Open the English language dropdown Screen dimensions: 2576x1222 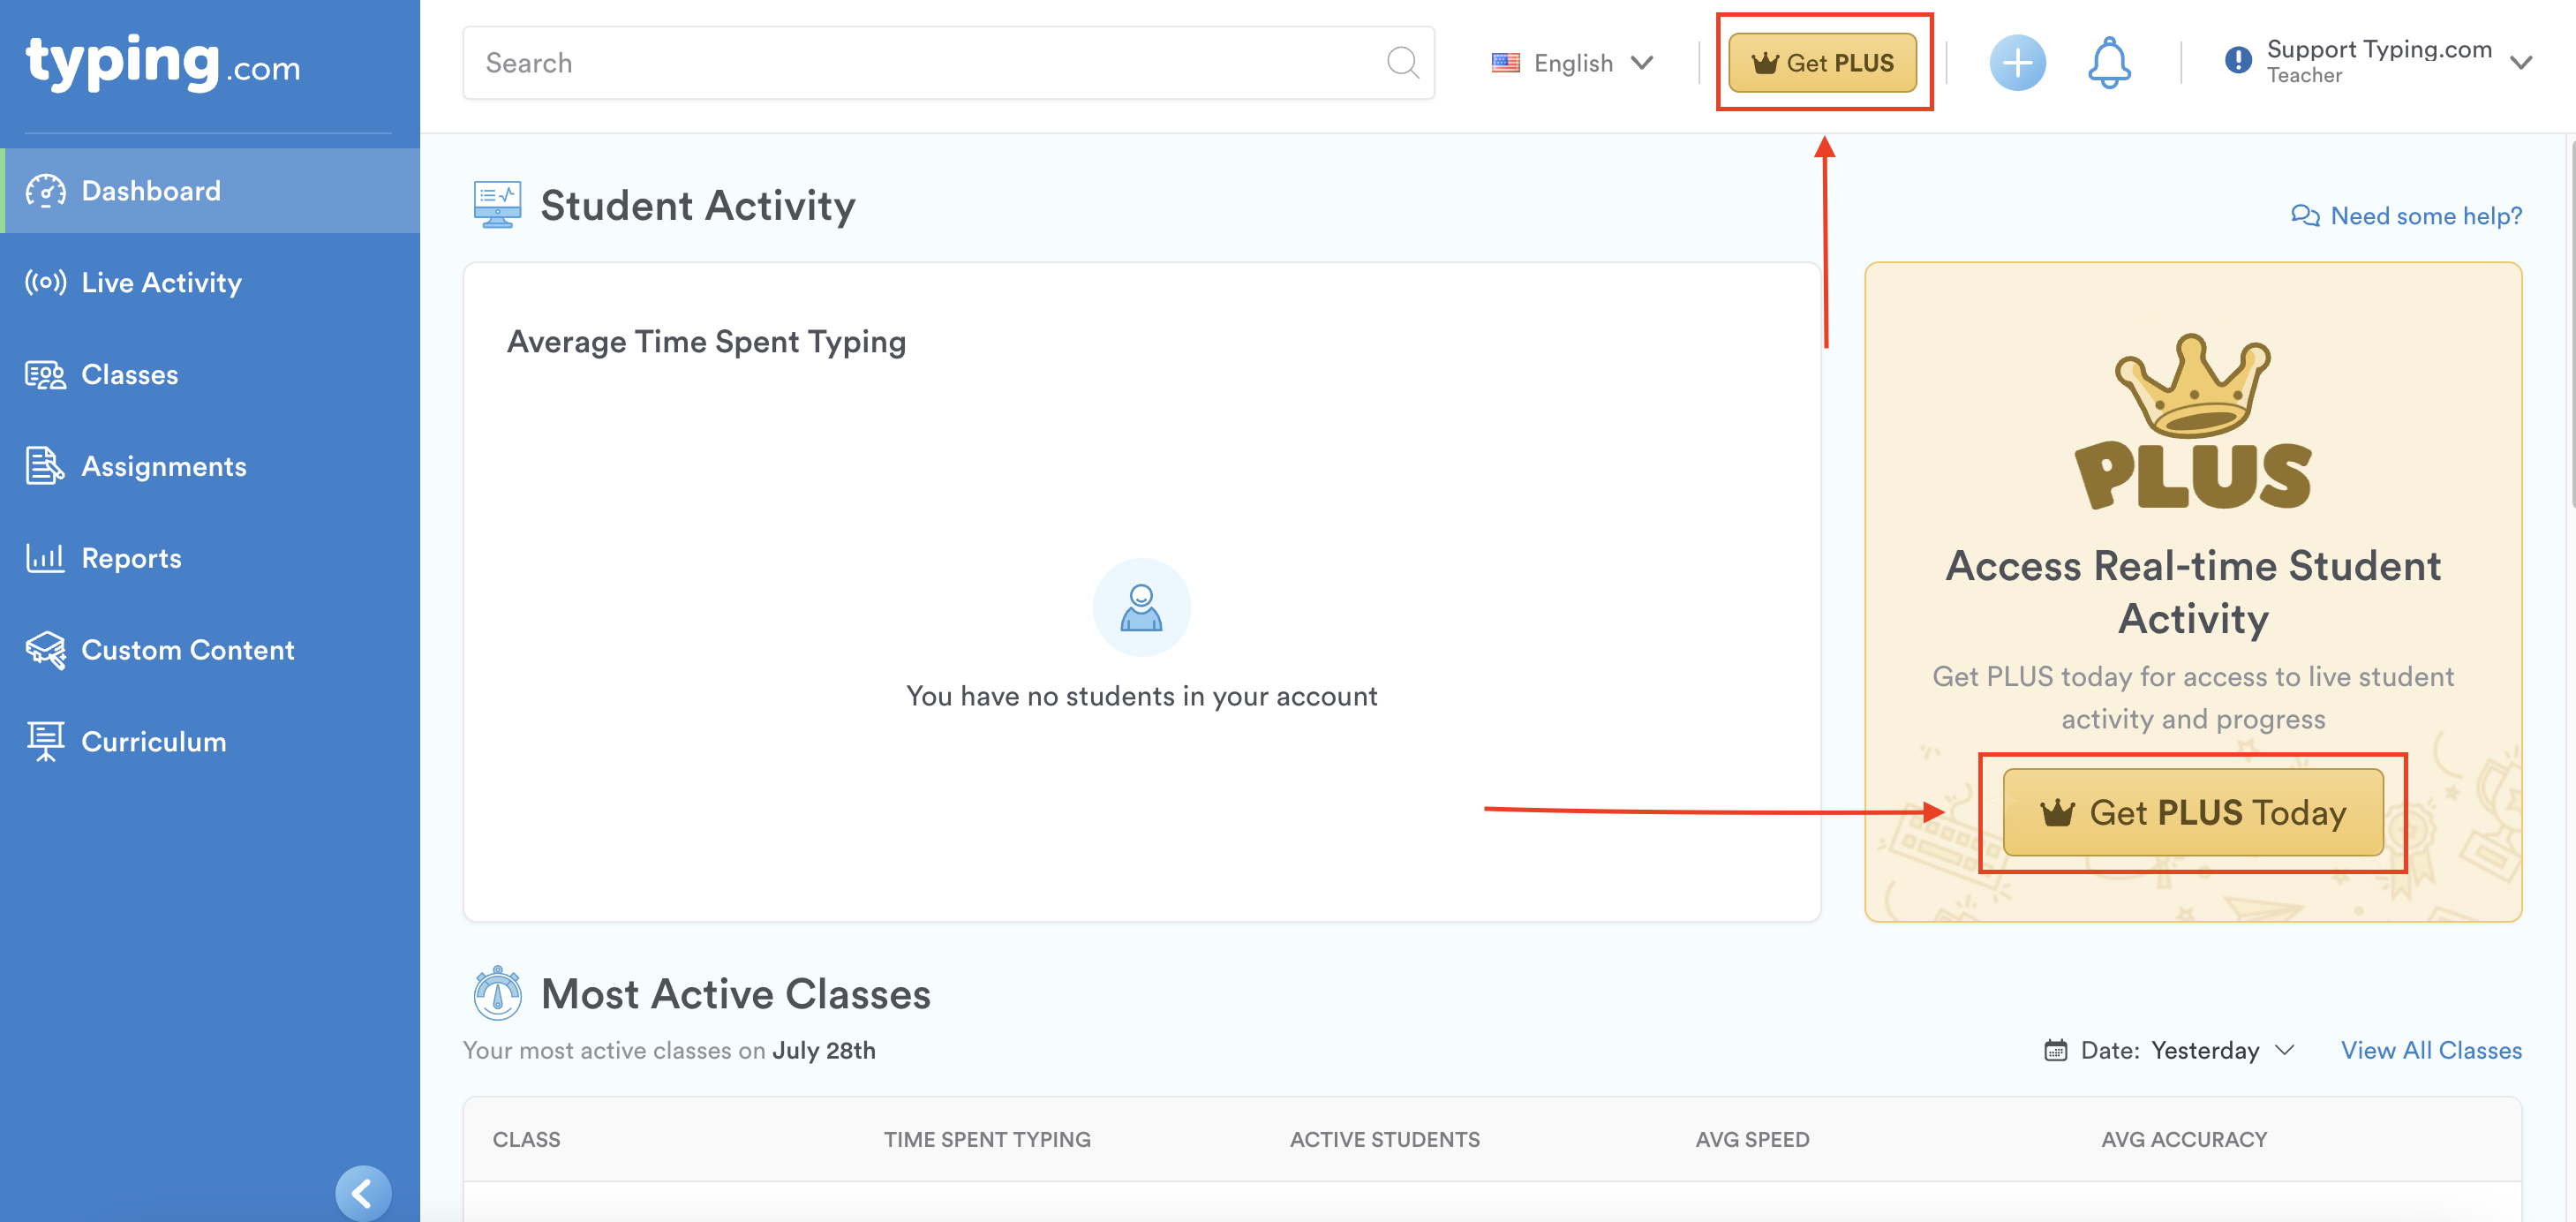tap(1572, 63)
